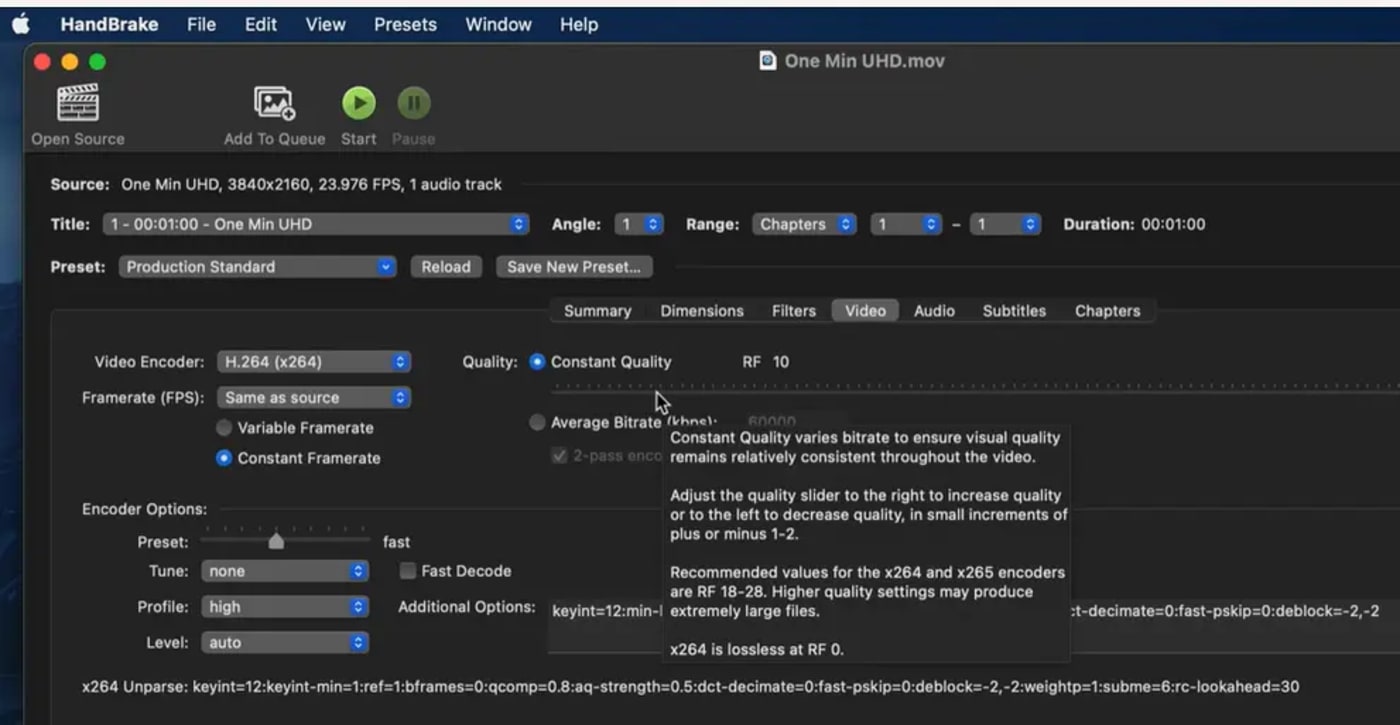Open the Range Chapters dropdown

tap(806, 224)
